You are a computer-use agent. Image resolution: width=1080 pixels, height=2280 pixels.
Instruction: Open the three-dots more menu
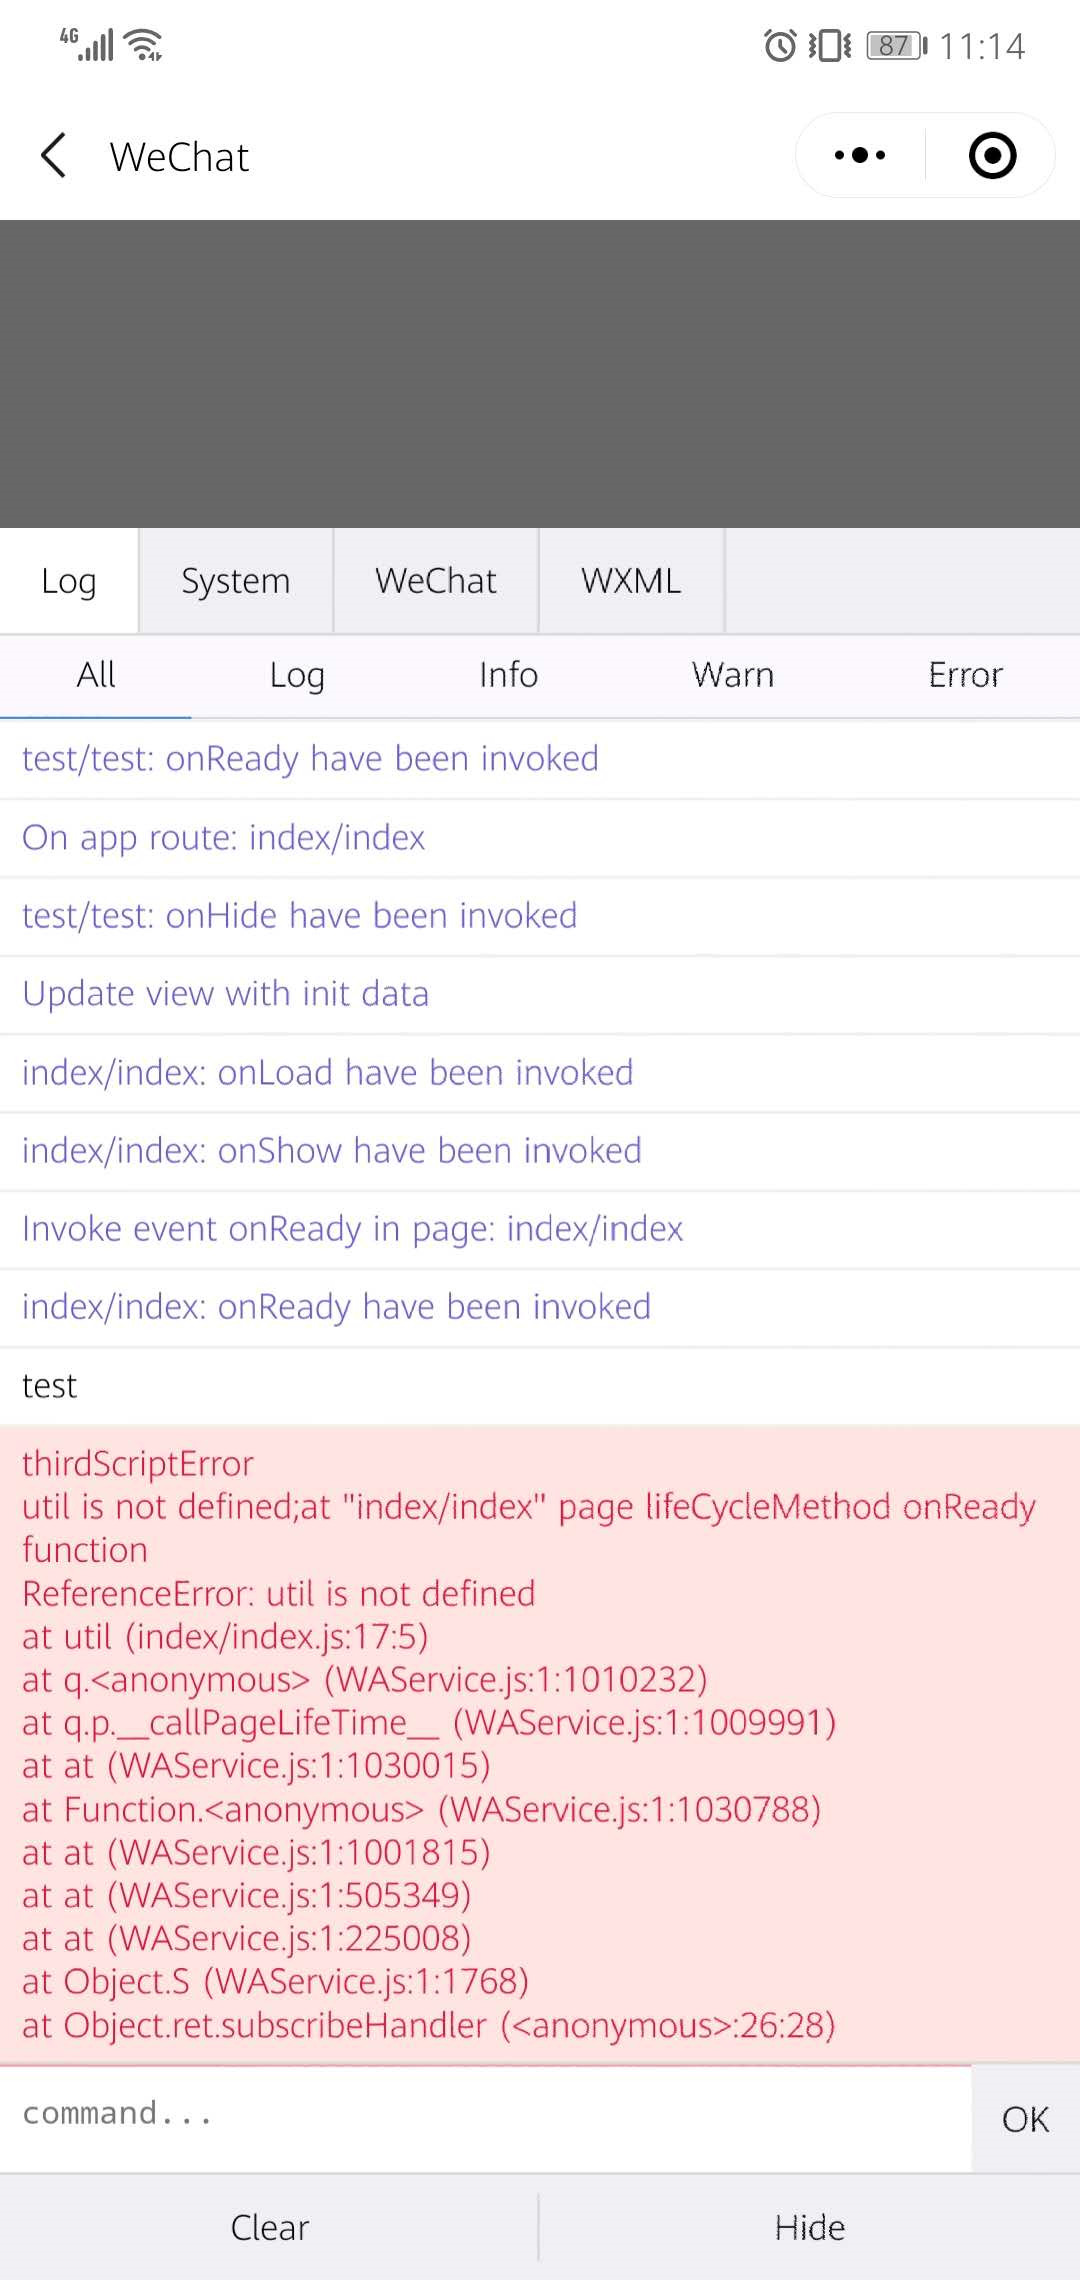[860, 156]
